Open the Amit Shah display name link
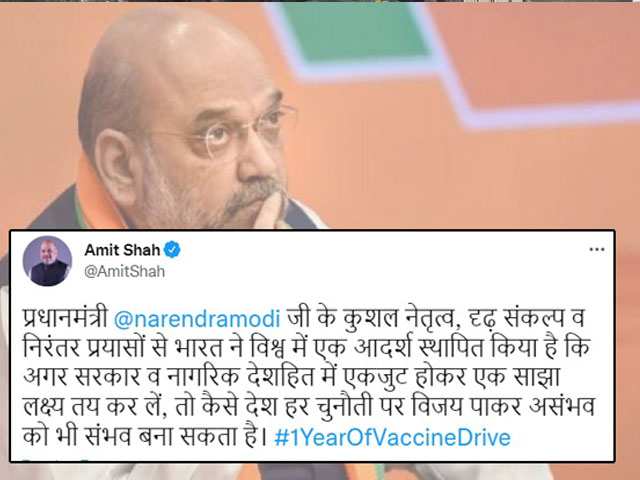The image size is (640, 480). coord(122,250)
